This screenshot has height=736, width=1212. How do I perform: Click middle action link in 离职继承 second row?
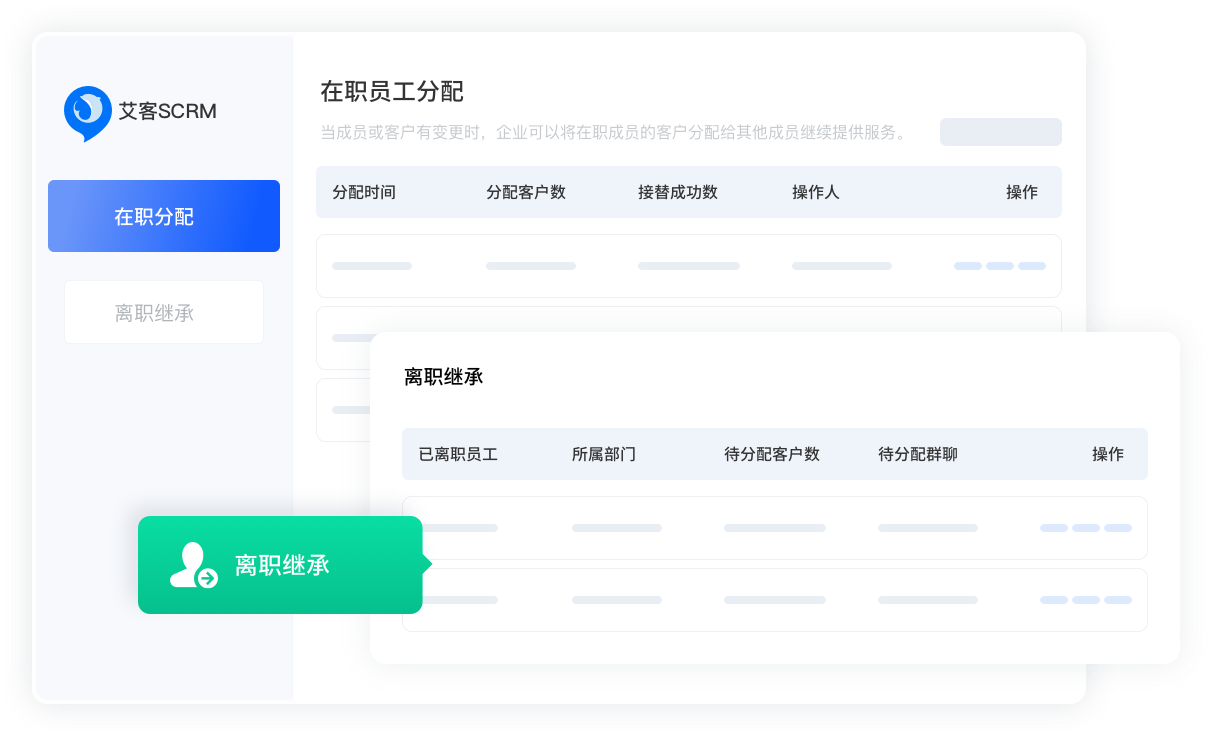(x=1085, y=600)
